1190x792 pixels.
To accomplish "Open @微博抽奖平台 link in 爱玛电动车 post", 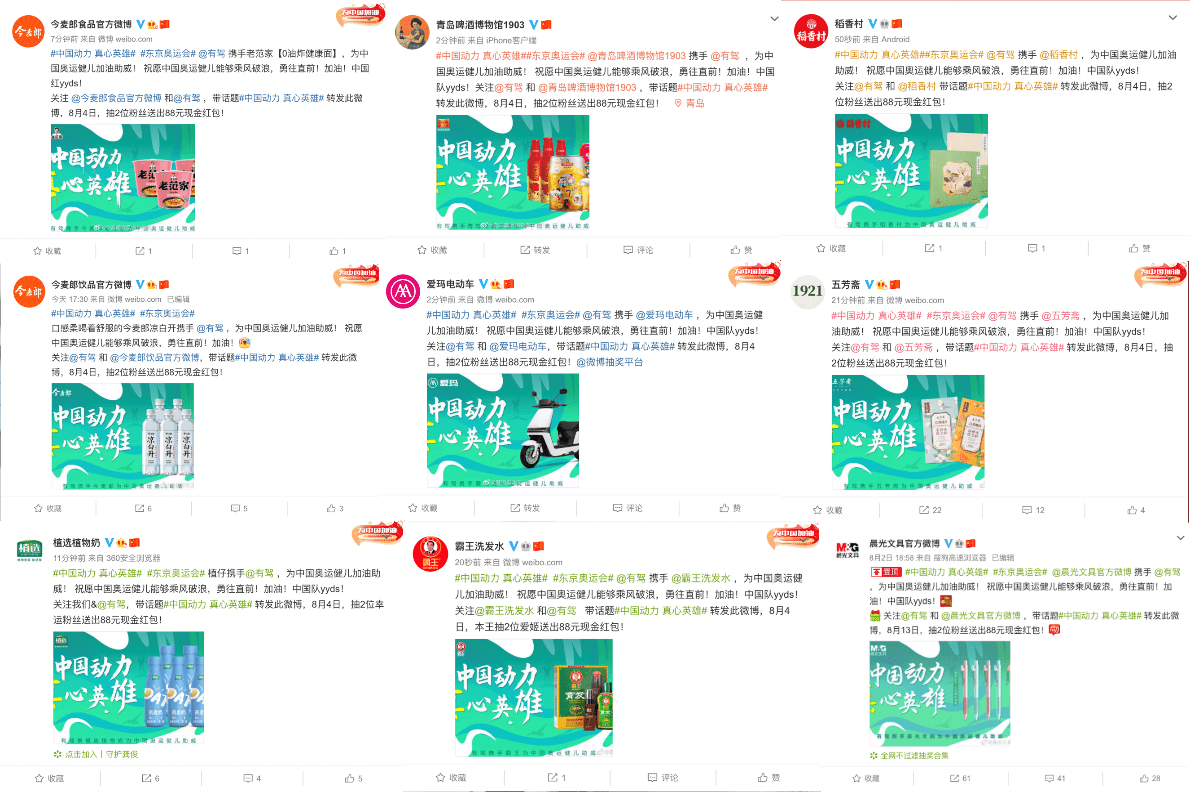I will (609, 363).
